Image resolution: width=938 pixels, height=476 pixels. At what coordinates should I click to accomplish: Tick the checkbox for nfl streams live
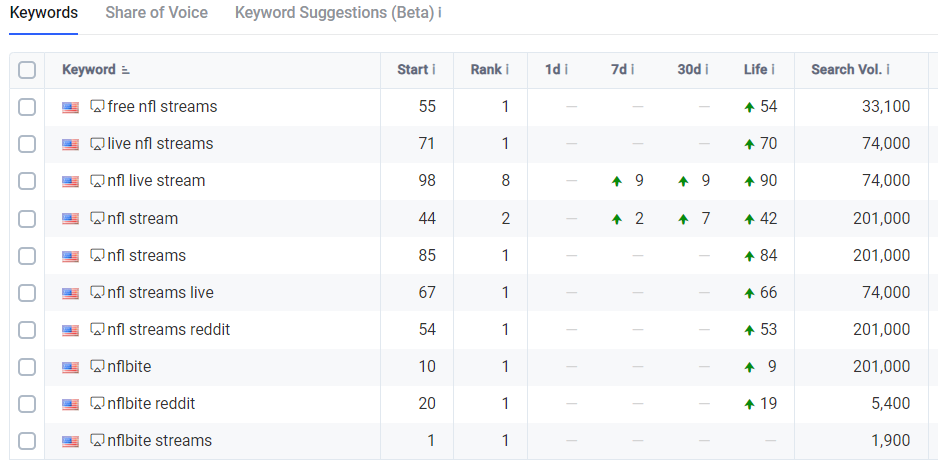[x=27, y=292]
